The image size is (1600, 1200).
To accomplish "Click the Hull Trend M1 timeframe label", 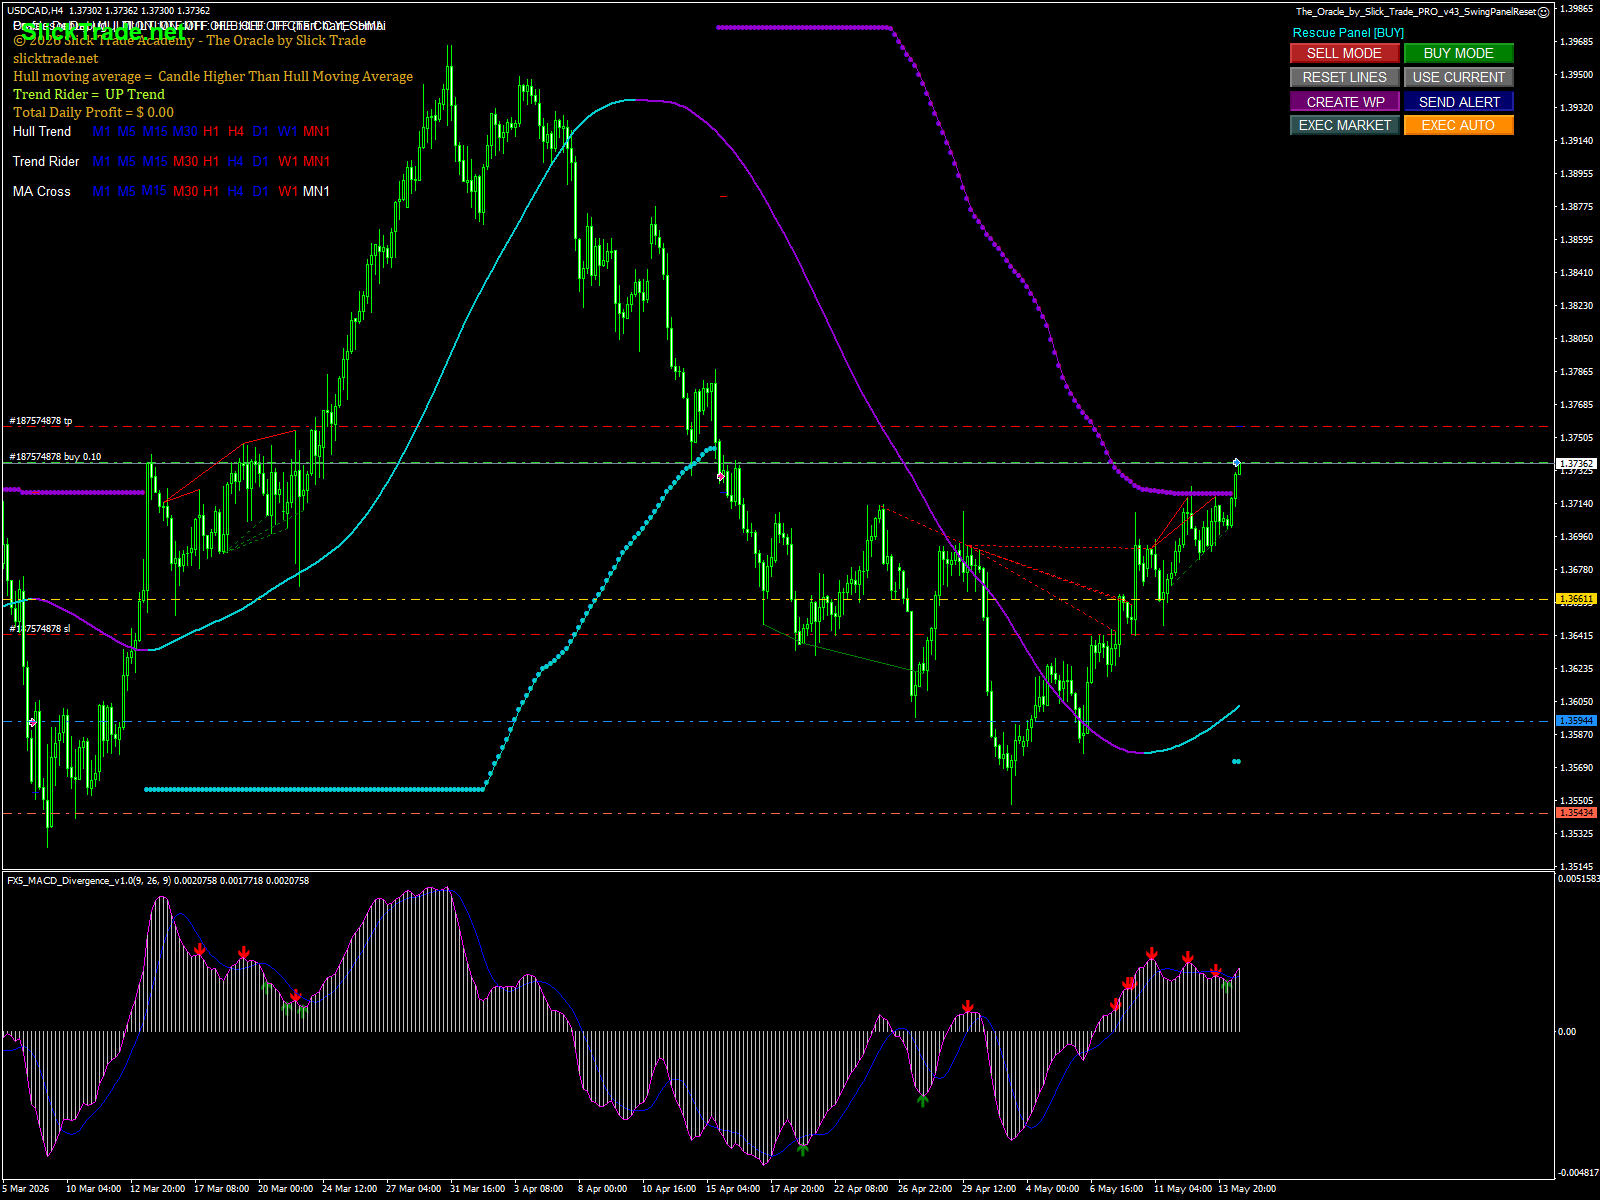I will click(x=102, y=131).
